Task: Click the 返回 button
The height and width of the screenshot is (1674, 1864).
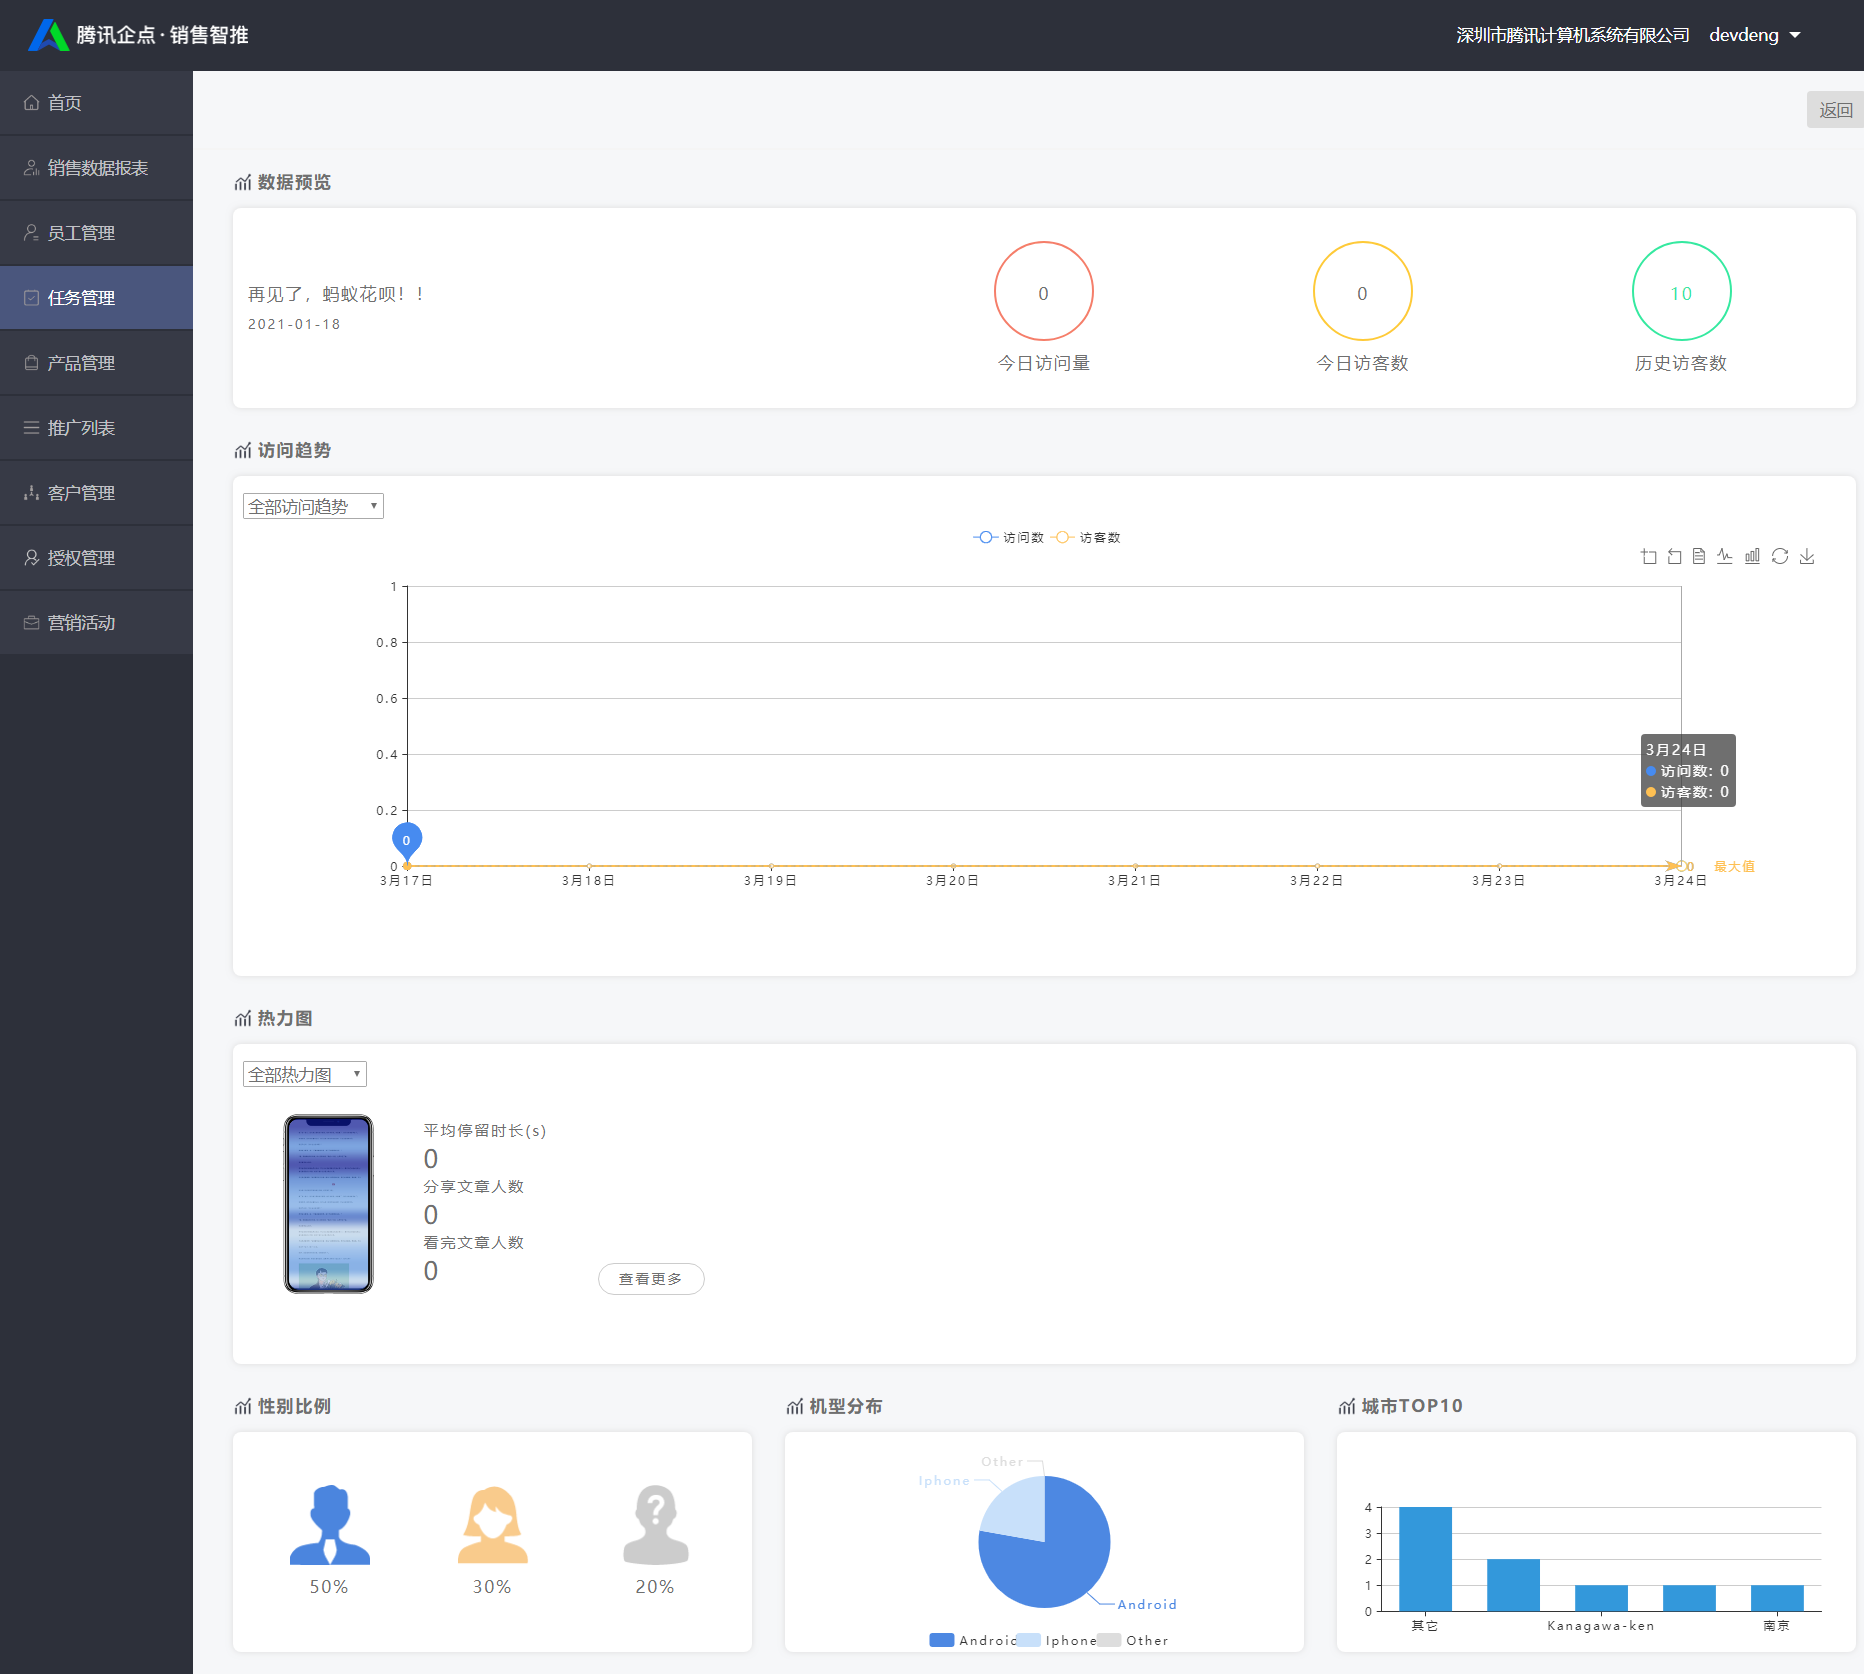Action: pyautogui.click(x=1834, y=110)
